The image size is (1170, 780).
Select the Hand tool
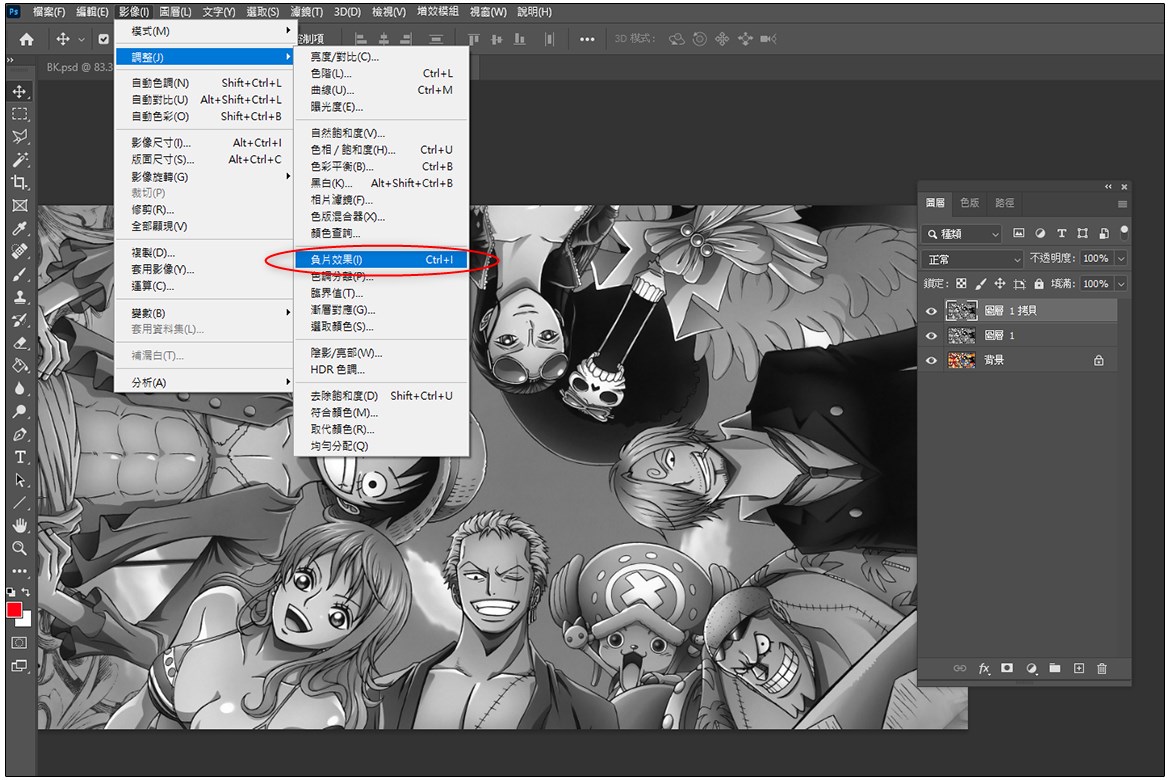click(x=19, y=525)
